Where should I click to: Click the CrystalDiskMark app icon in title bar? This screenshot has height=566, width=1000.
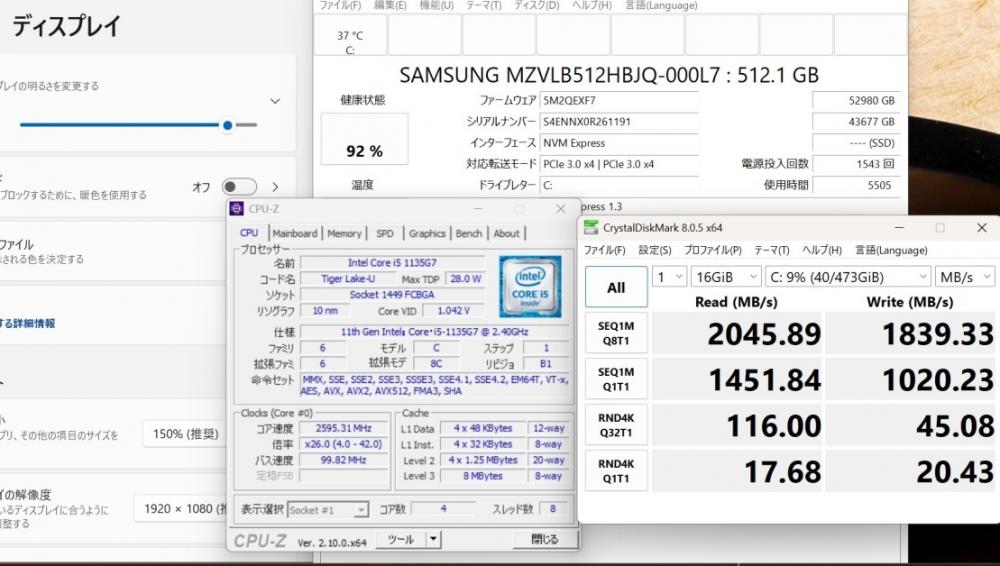pos(591,228)
